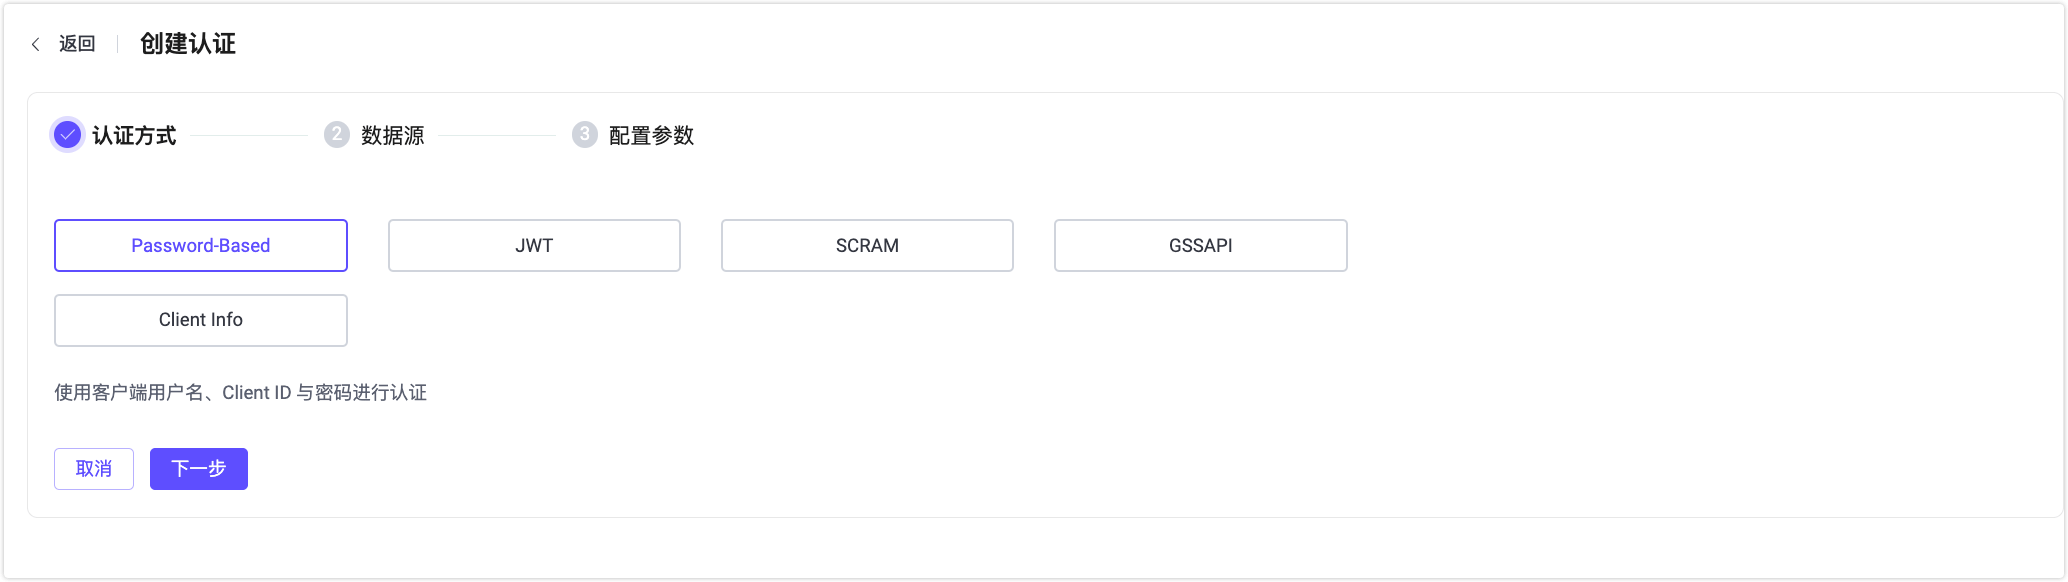Screen dimensions: 2068x582
Task: Click the 下一步 next step button
Action: (x=199, y=469)
